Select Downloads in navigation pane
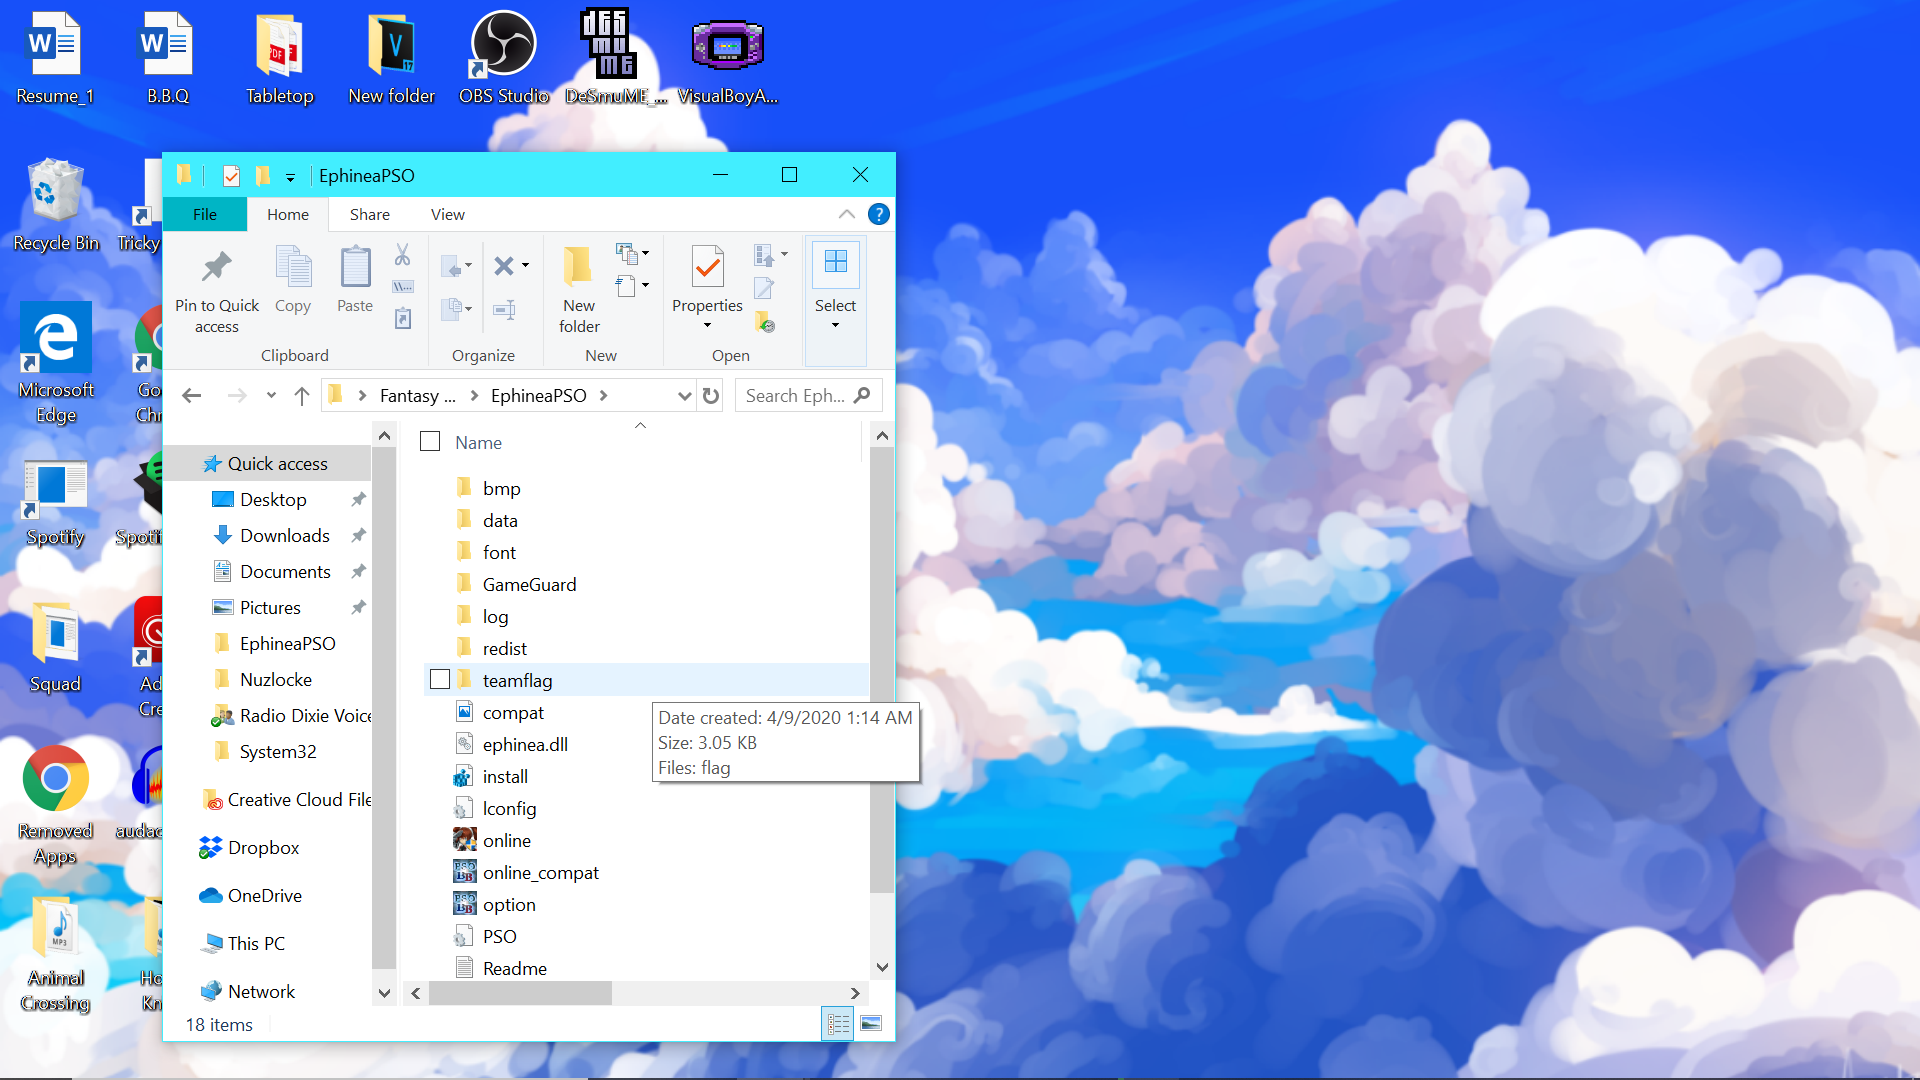The height and width of the screenshot is (1080, 1920). click(x=284, y=535)
